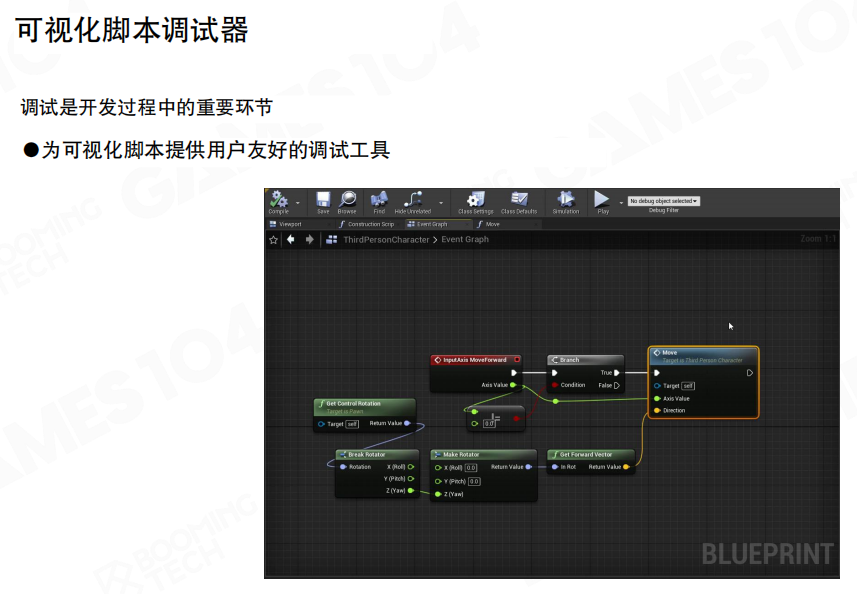857x594 pixels.
Task: Start Simulation from the toolbar
Action: [566, 200]
